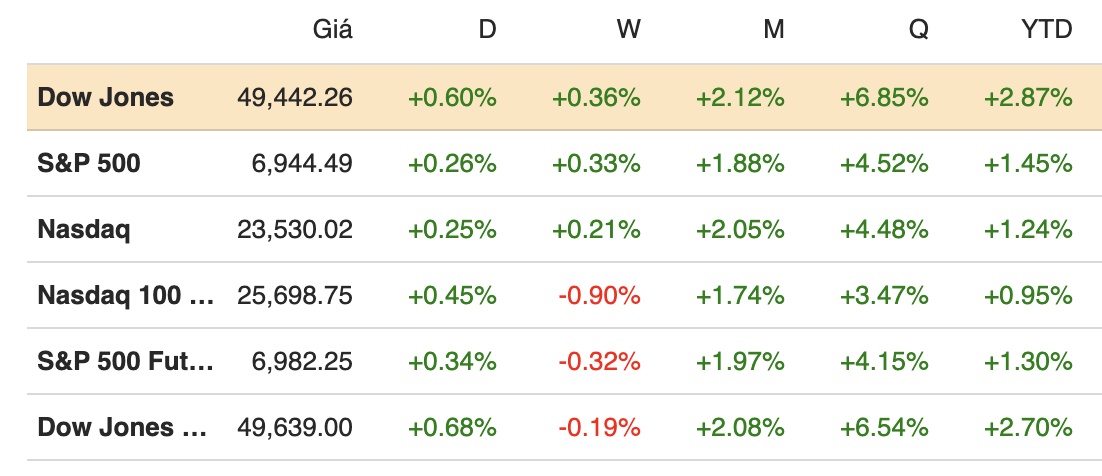Click the D column header
The width and height of the screenshot is (1102, 476).
pyautogui.click(x=487, y=30)
